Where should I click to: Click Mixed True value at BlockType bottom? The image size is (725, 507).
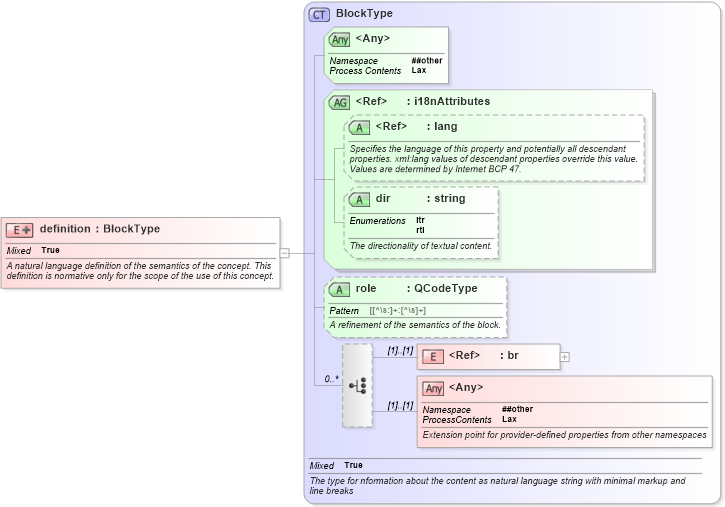(x=353, y=465)
